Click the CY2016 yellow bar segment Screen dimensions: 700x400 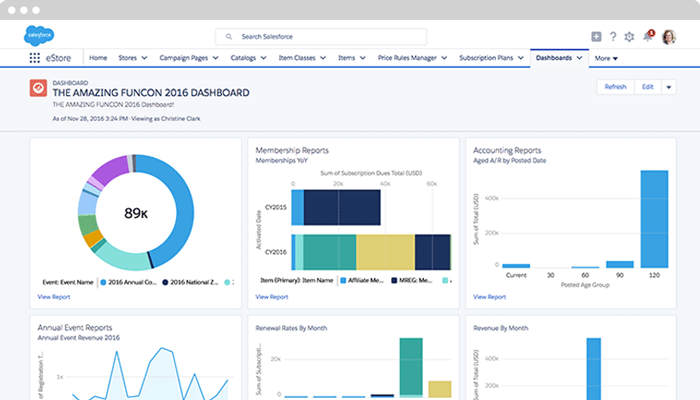pos(385,252)
